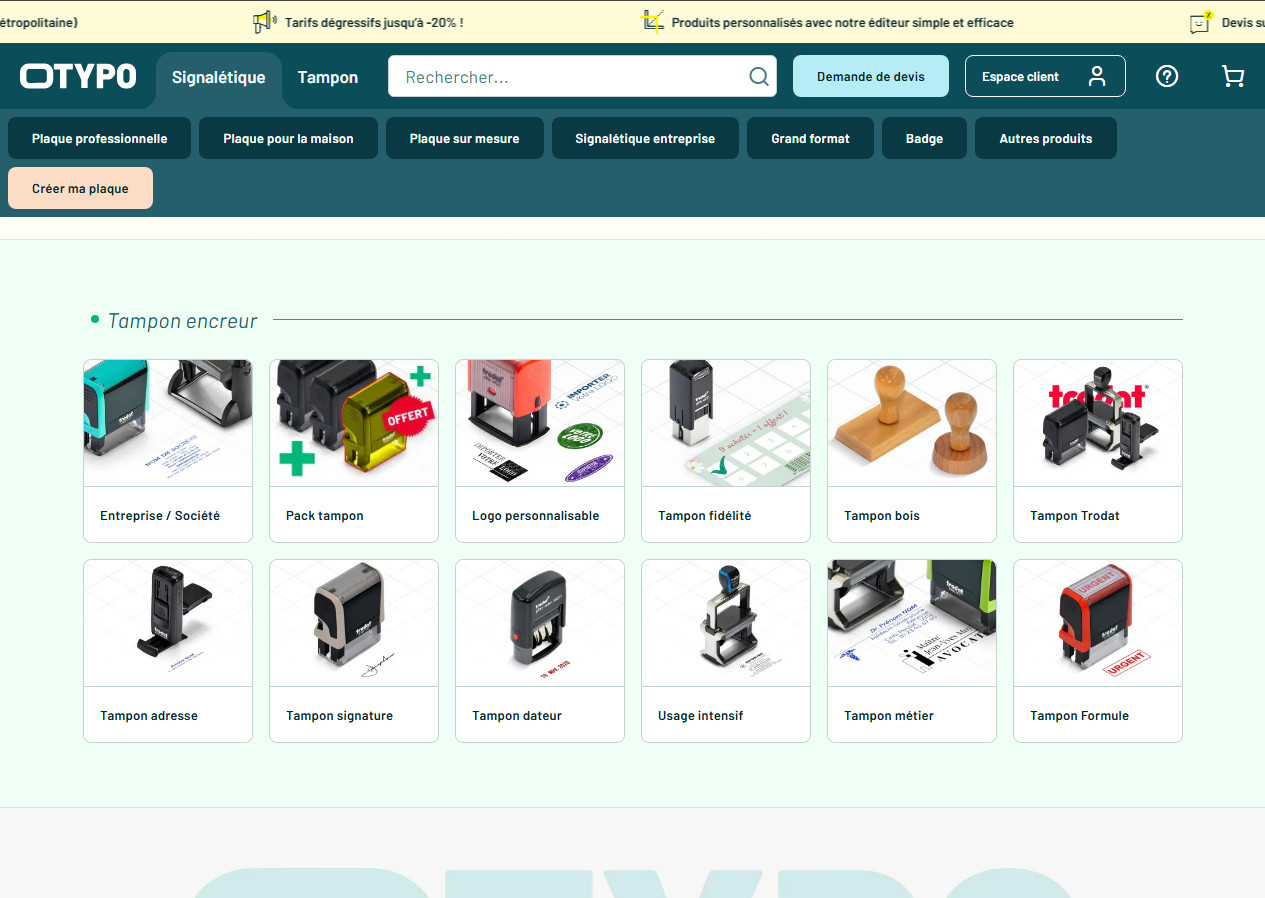Expand the Signalétique entreprise menu
This screenshot has height=898, width=1265.
645,139
